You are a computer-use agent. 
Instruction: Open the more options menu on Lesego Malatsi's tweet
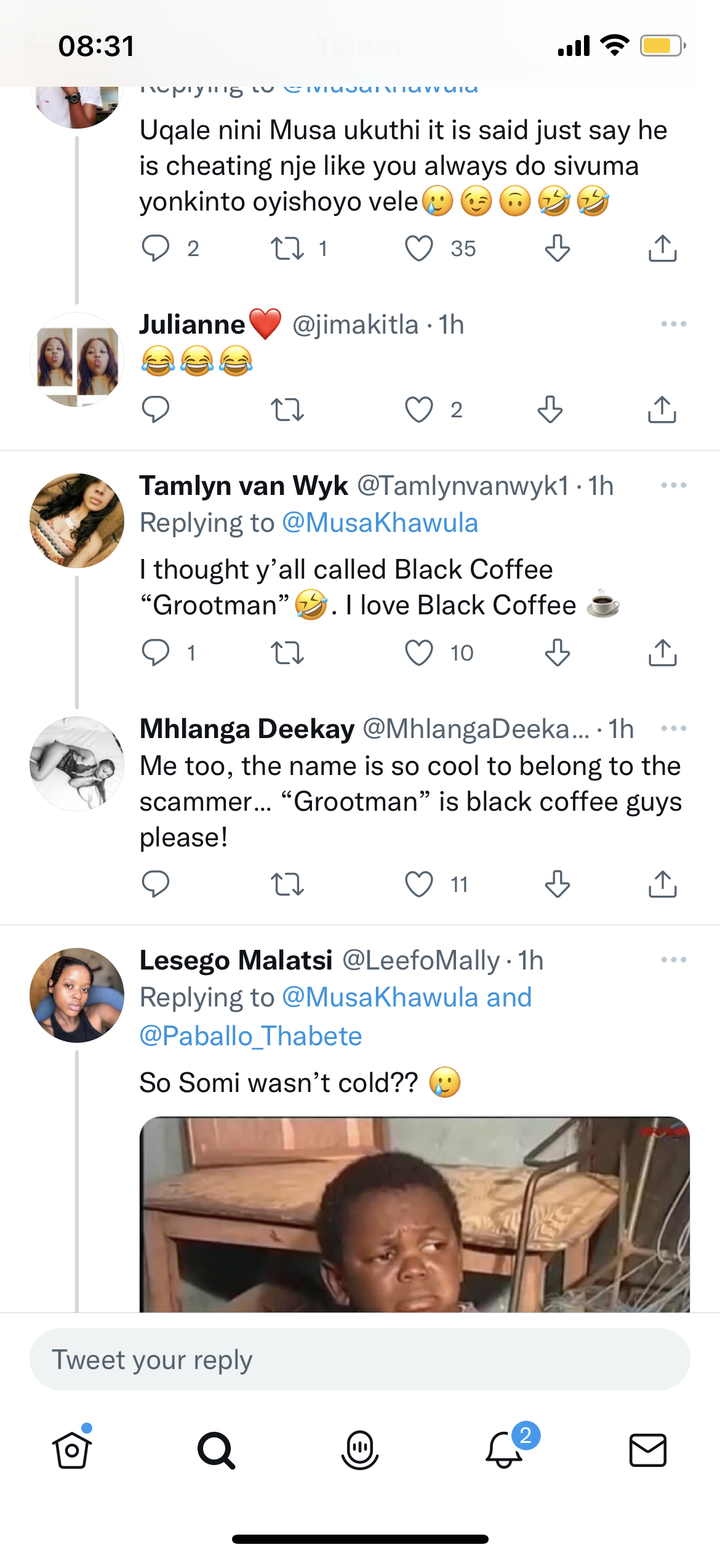point(674,959)
